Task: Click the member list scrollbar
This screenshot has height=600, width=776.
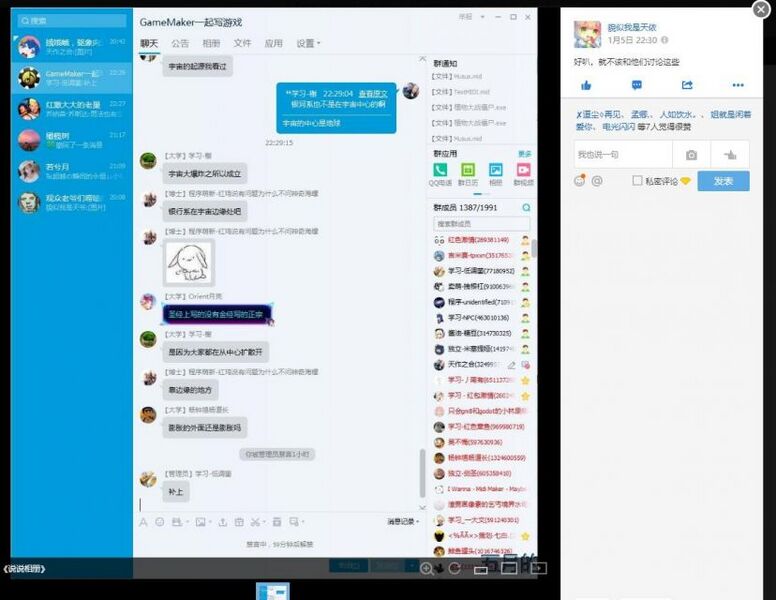Action: click(534, 249)
